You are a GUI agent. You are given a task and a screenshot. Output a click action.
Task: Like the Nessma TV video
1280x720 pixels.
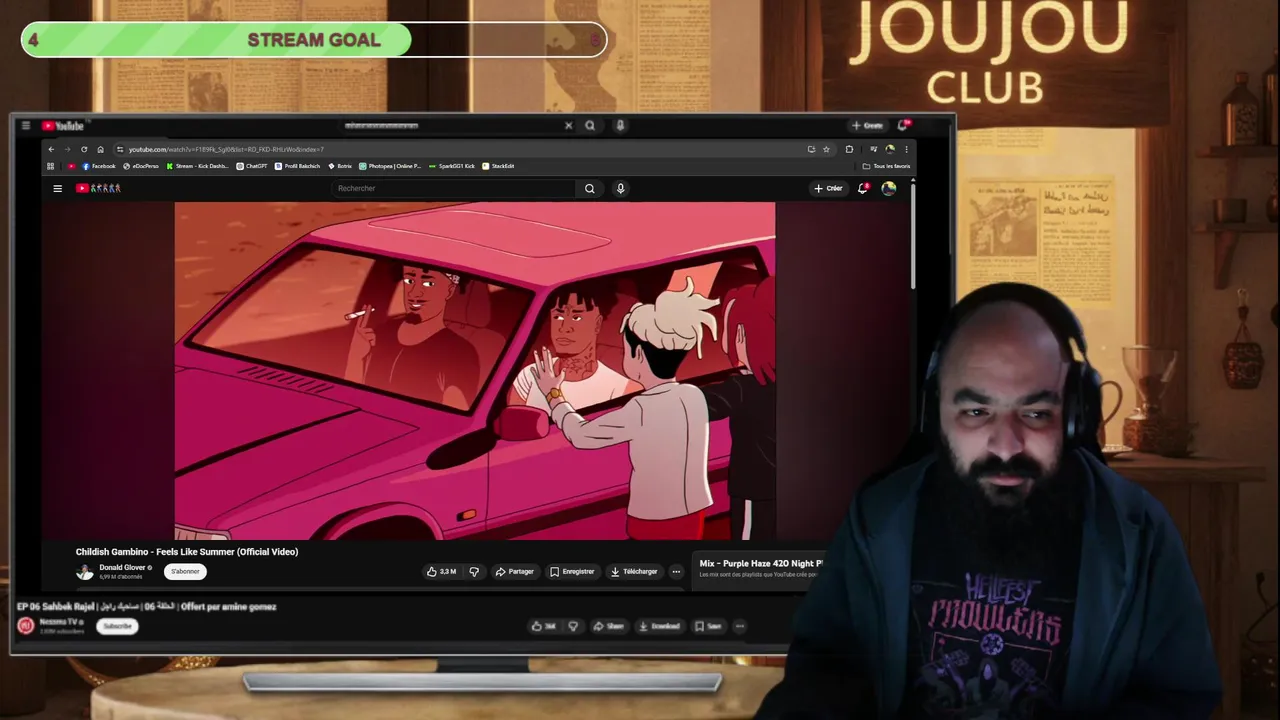click(x=544, y=627)
